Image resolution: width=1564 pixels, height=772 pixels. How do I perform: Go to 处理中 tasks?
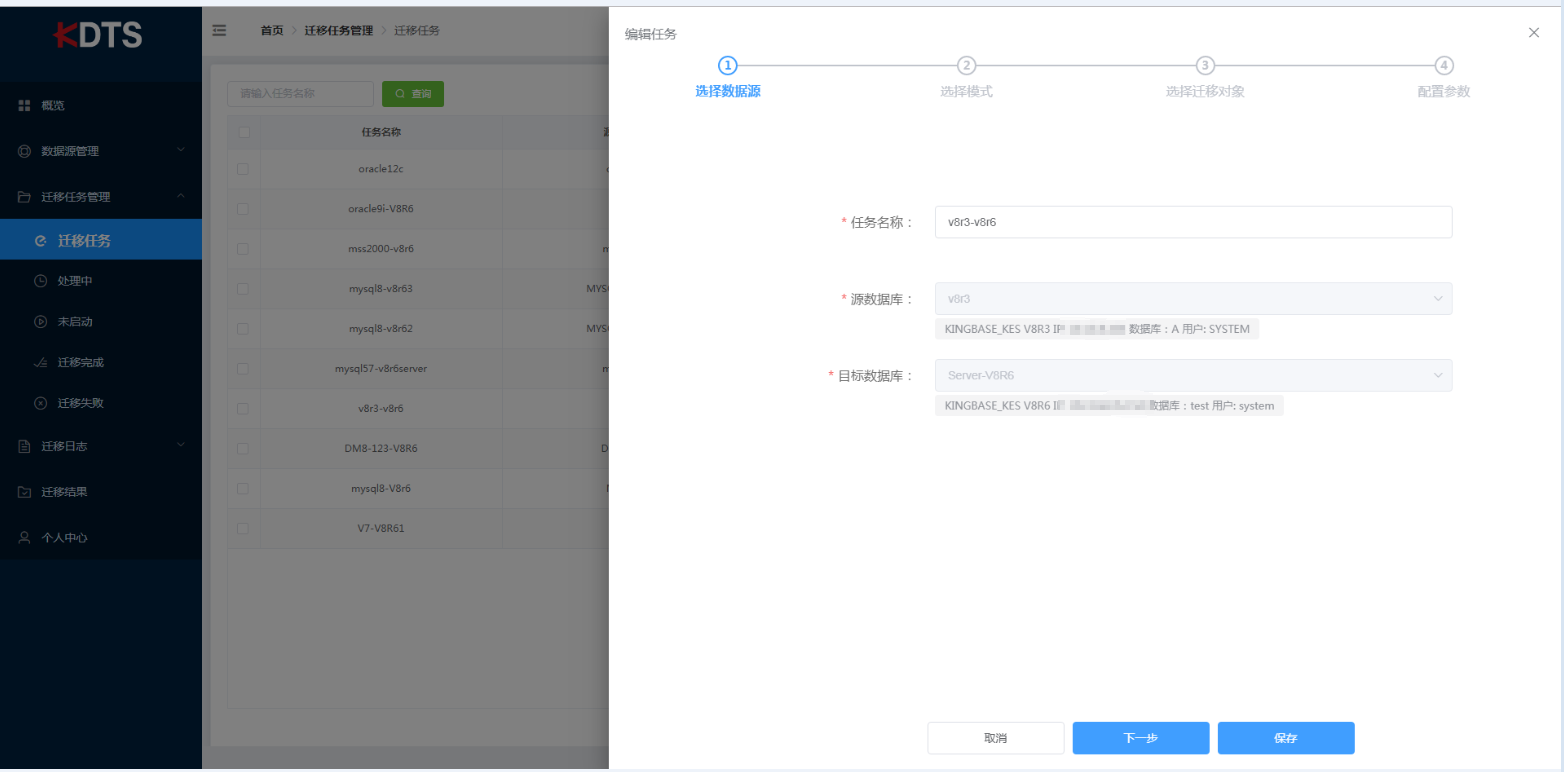click(101, 281)
